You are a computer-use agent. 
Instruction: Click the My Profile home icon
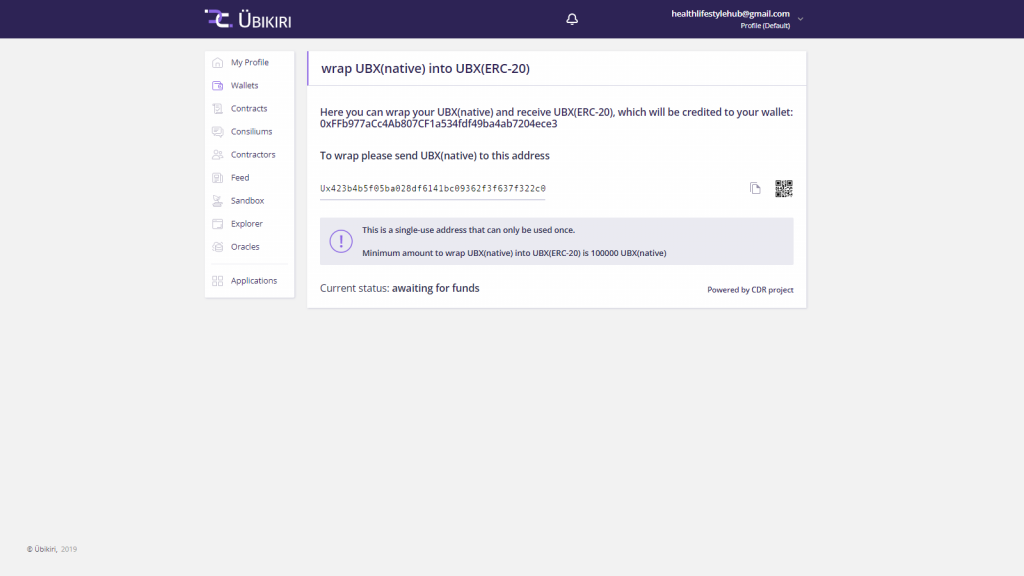tap(217, 63)
